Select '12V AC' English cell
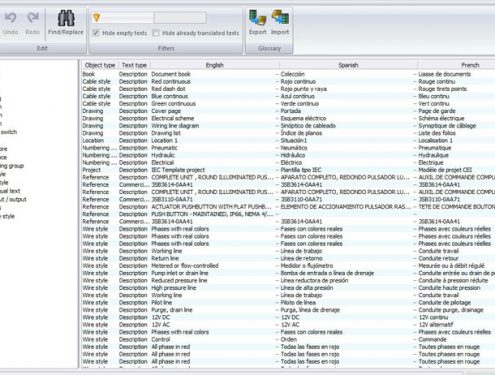The height and width of the screenshot is (375, 495). (x=161, y=325)
